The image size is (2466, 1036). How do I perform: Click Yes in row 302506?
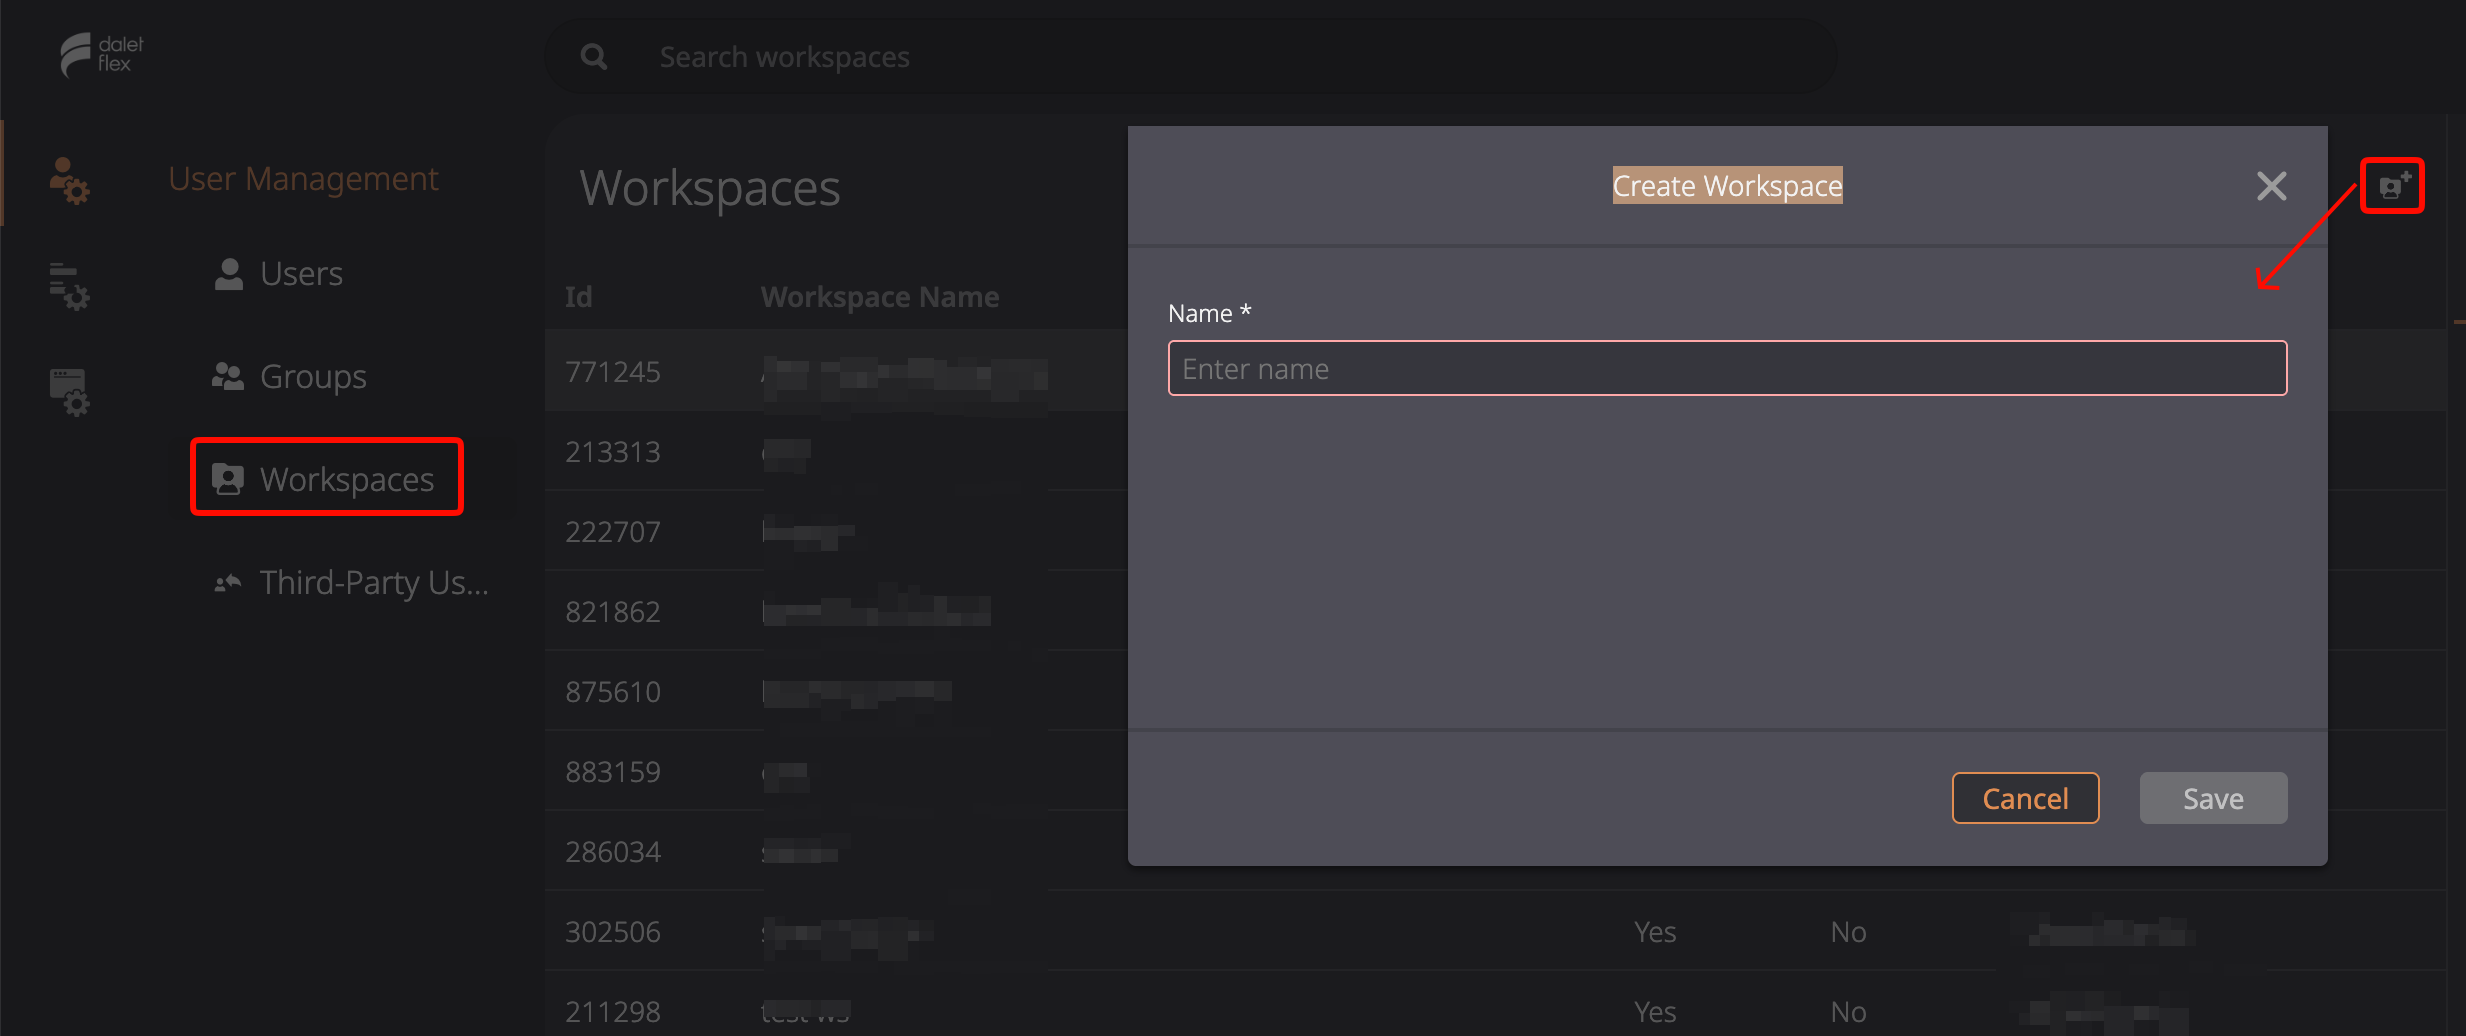coord(1655,932)
